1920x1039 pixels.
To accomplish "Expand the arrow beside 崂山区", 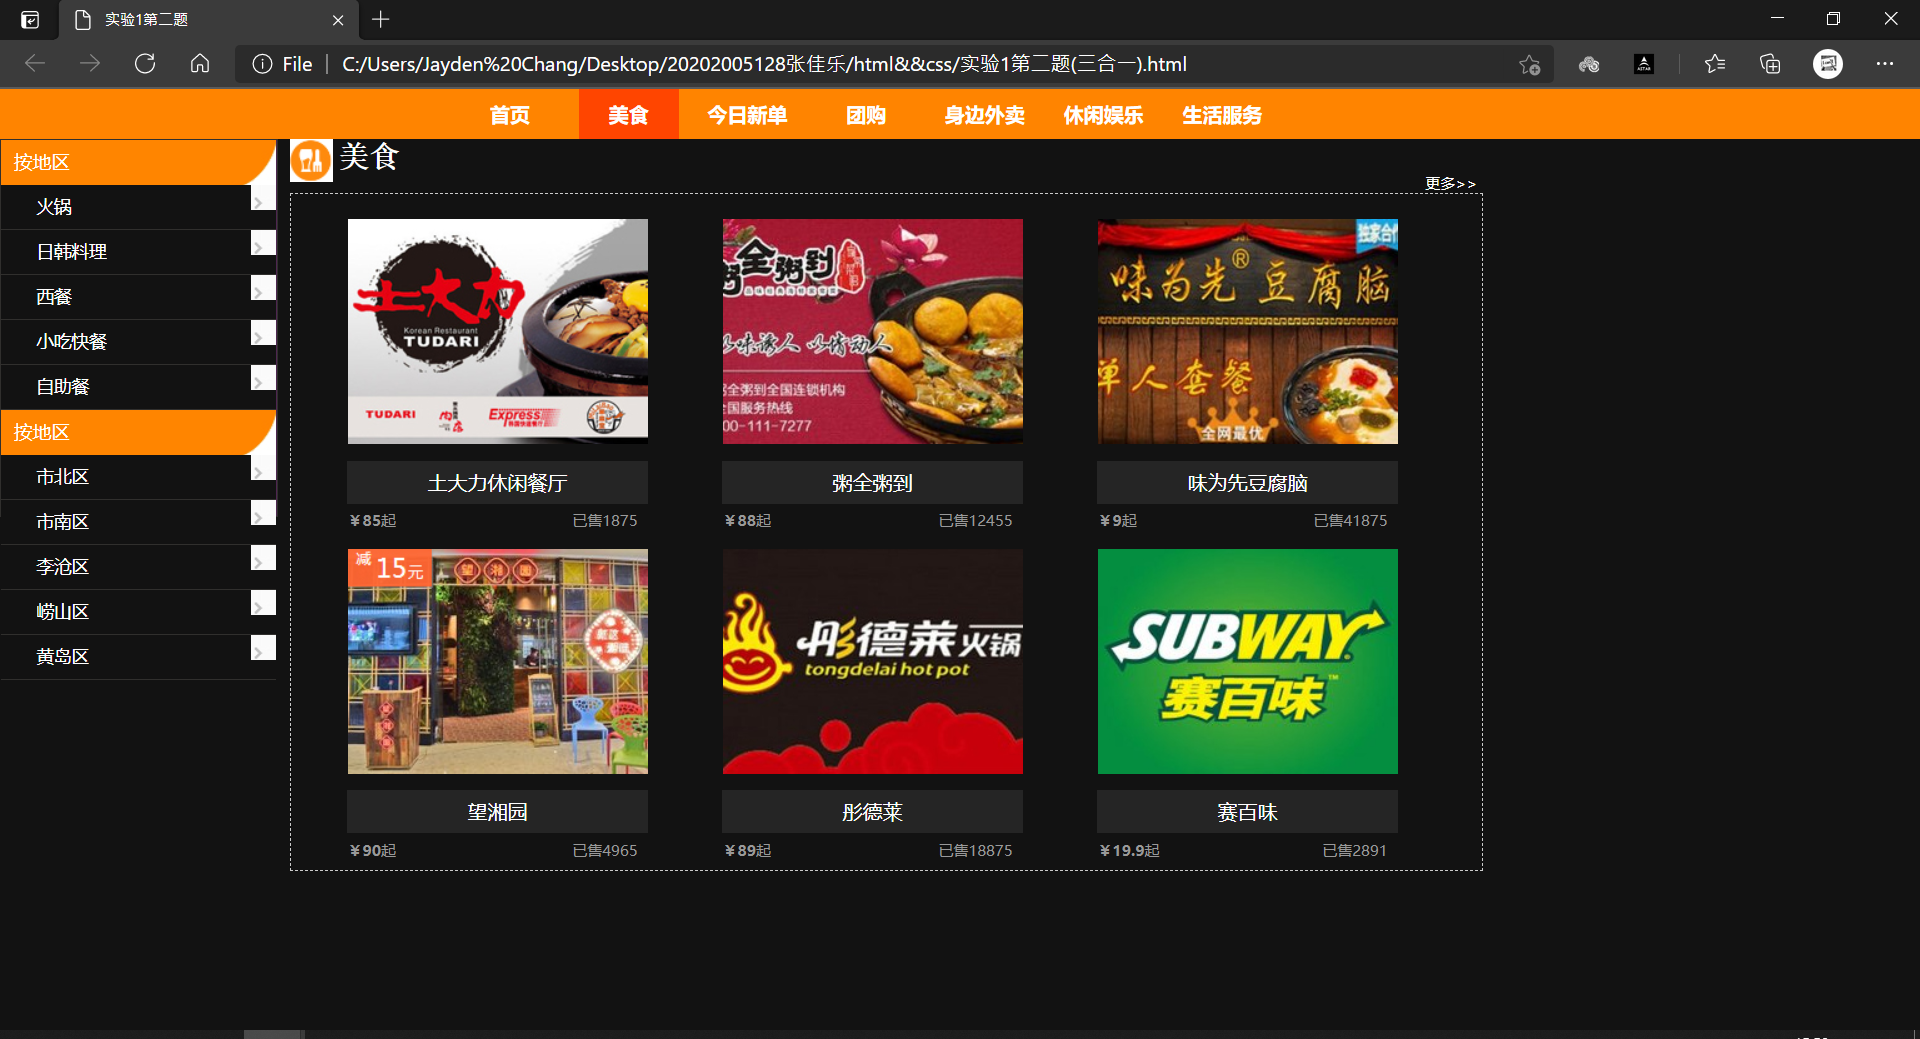I will [263, 603].
